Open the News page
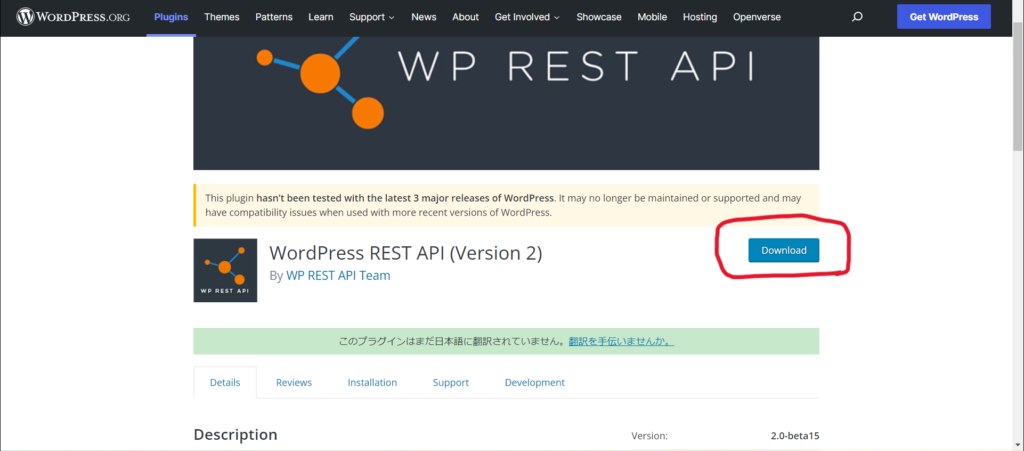The image size is (1024, 451). pyautogui.click(x=424, y=17)
